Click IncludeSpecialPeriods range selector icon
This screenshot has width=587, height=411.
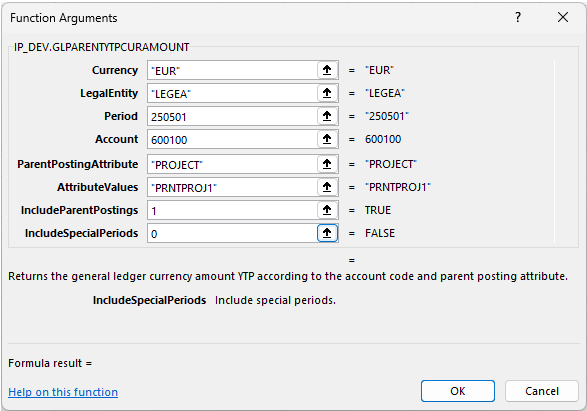327,233
